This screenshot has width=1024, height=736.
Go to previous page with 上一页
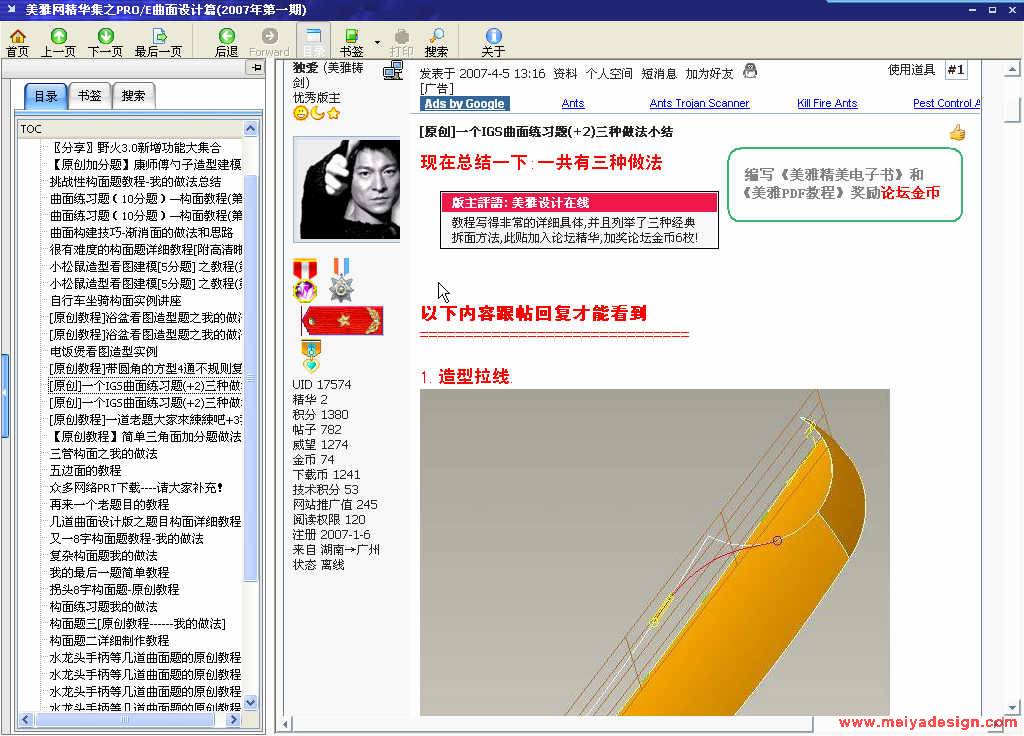[x=58, y=42]
